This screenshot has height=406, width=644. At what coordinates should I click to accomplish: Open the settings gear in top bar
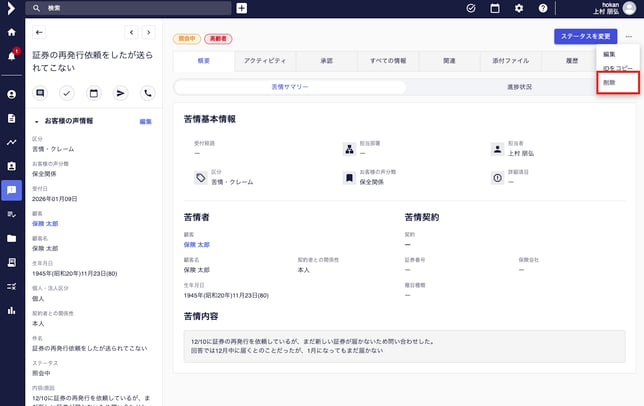519,8
